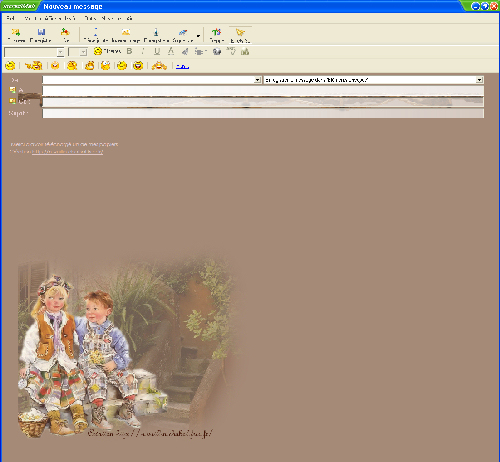Click the blue up-down arrows message style icon

[96, 32]
